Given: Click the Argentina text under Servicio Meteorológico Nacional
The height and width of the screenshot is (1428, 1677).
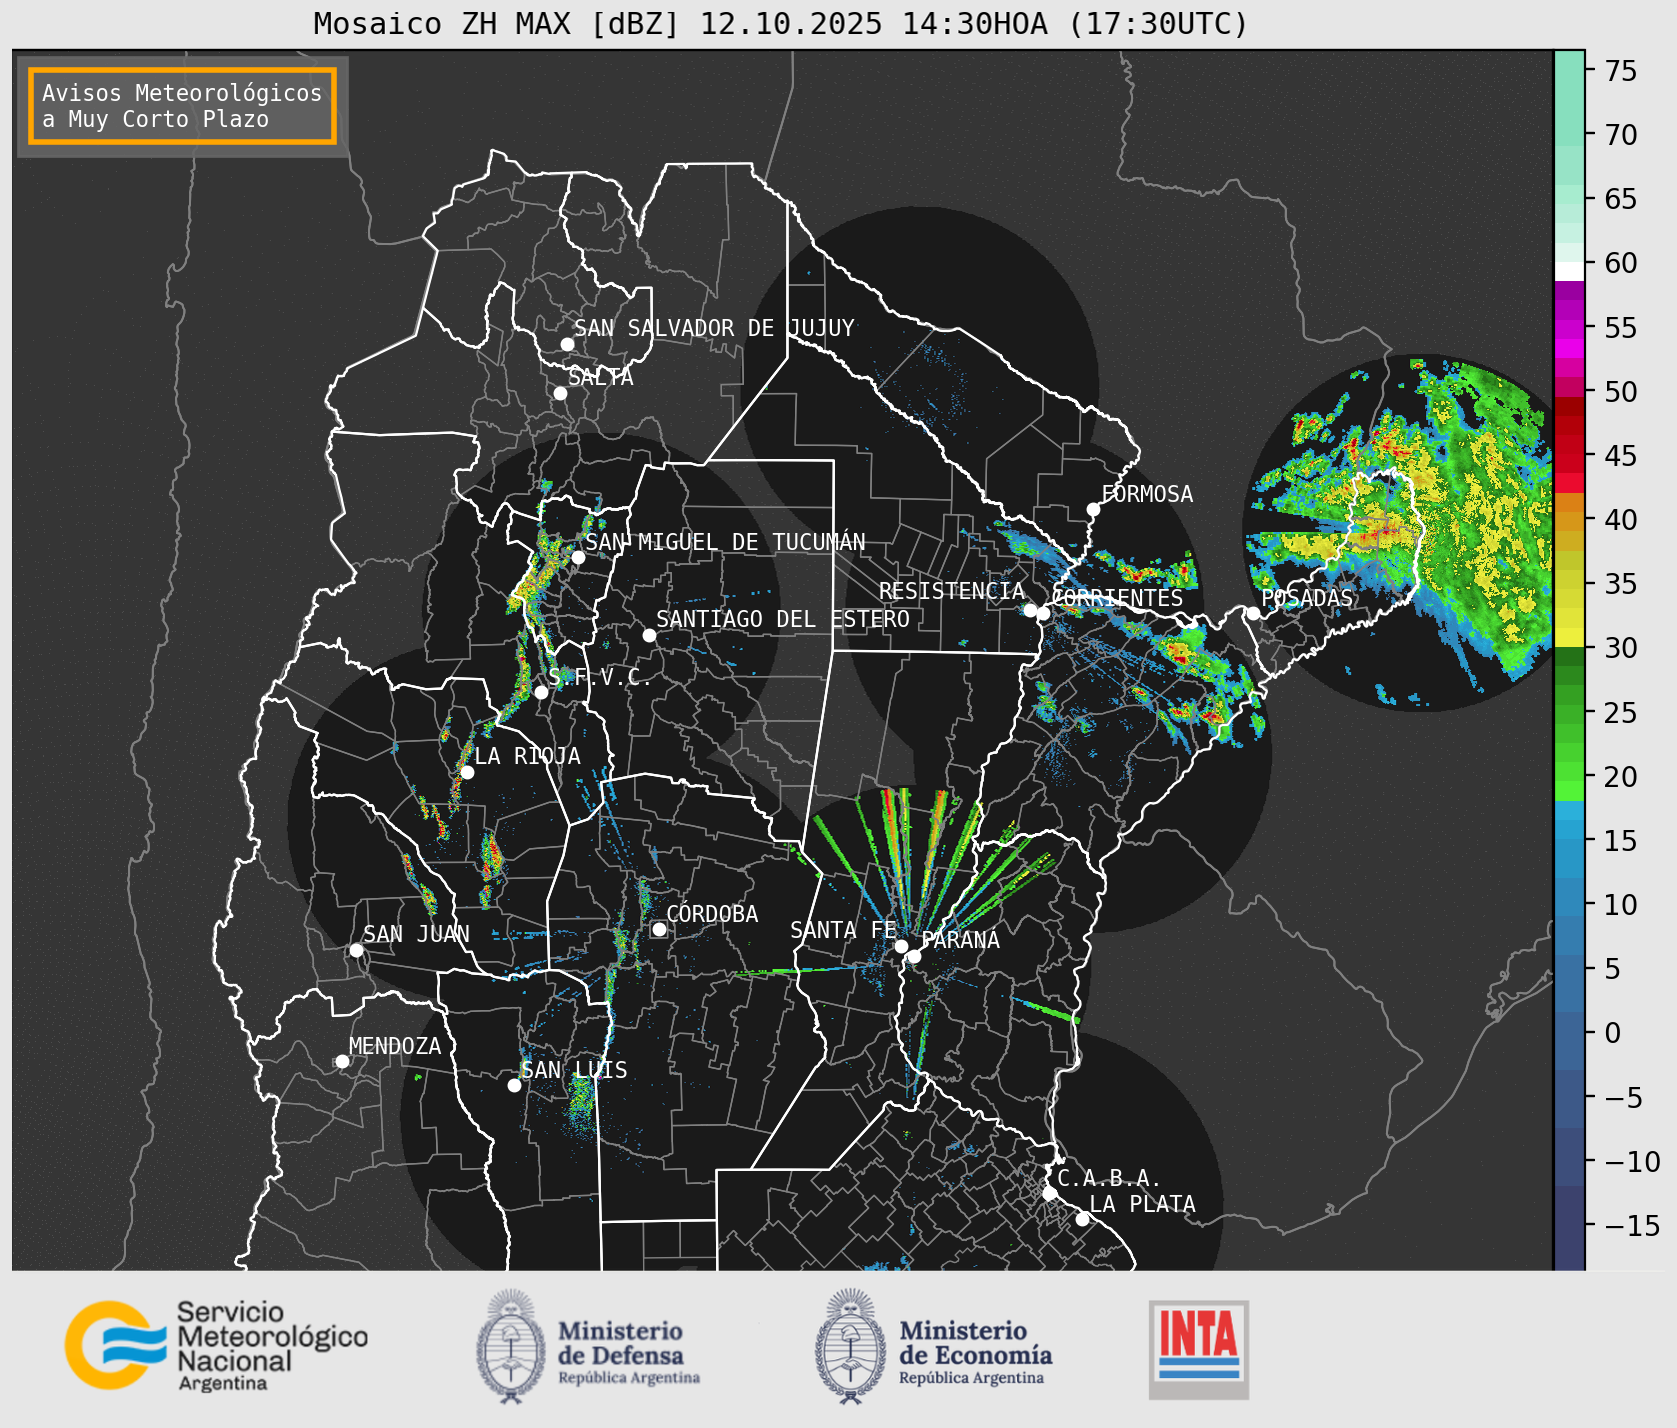Looking at the screenshot, I should pyautogui.click(x=223, y=1384).
